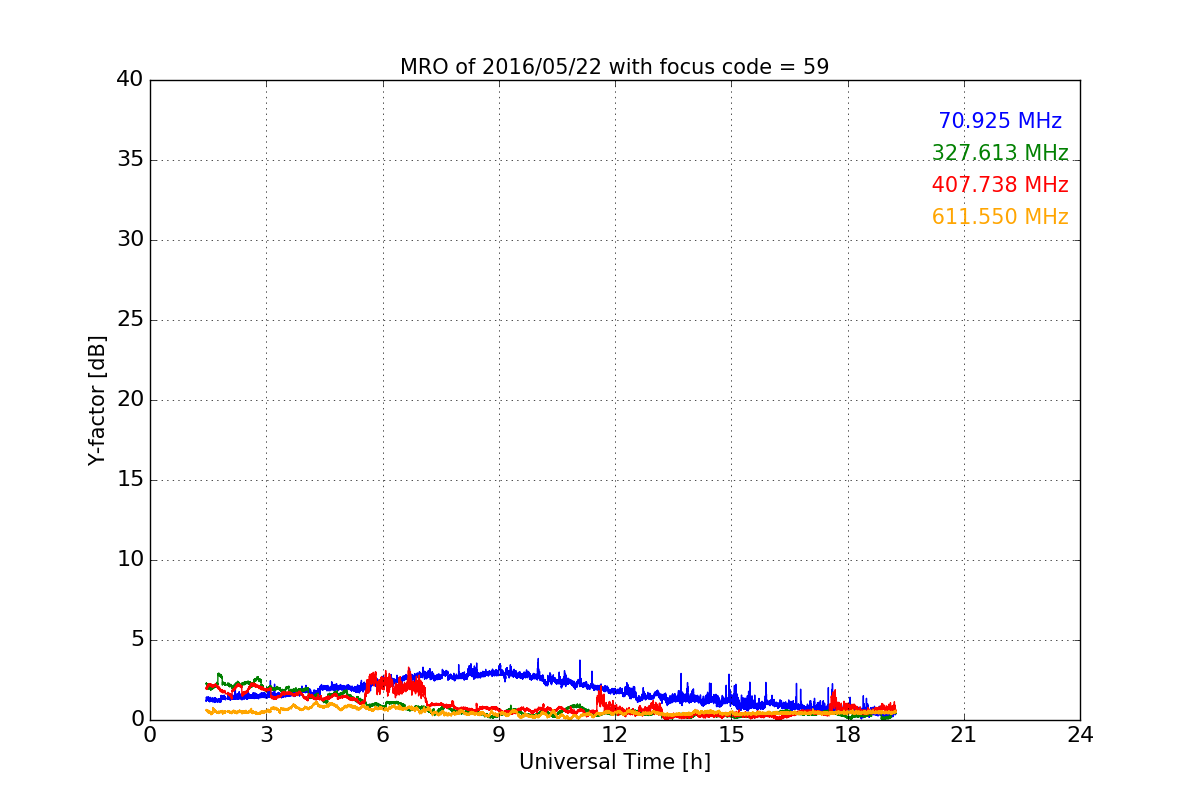Select the 407.738 MHz legend label
This screenshot has height=800, width=1200.
(x=1000, y=185)
